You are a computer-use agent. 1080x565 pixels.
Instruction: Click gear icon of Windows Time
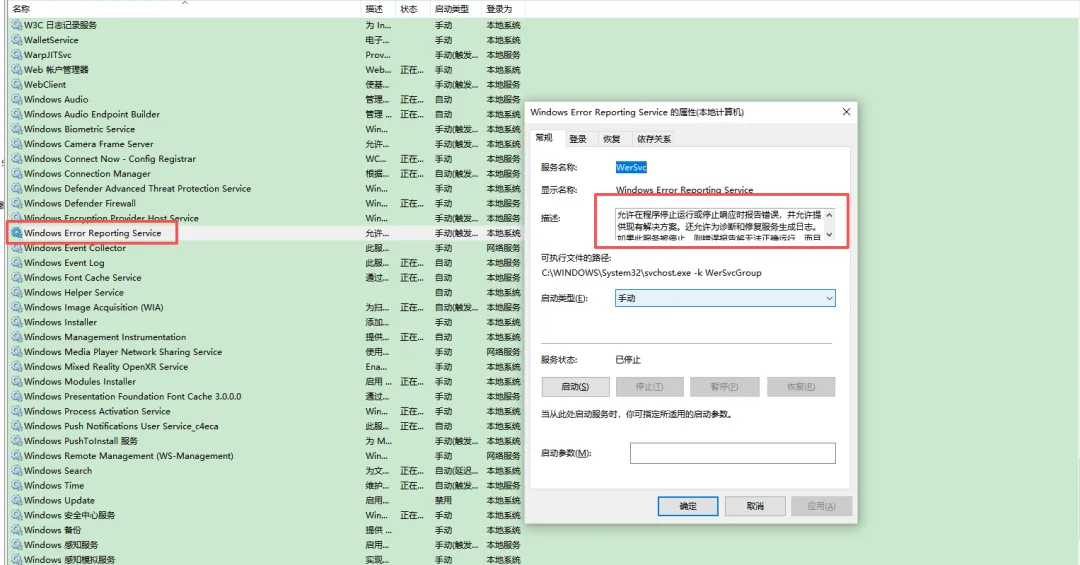point(17,485)
